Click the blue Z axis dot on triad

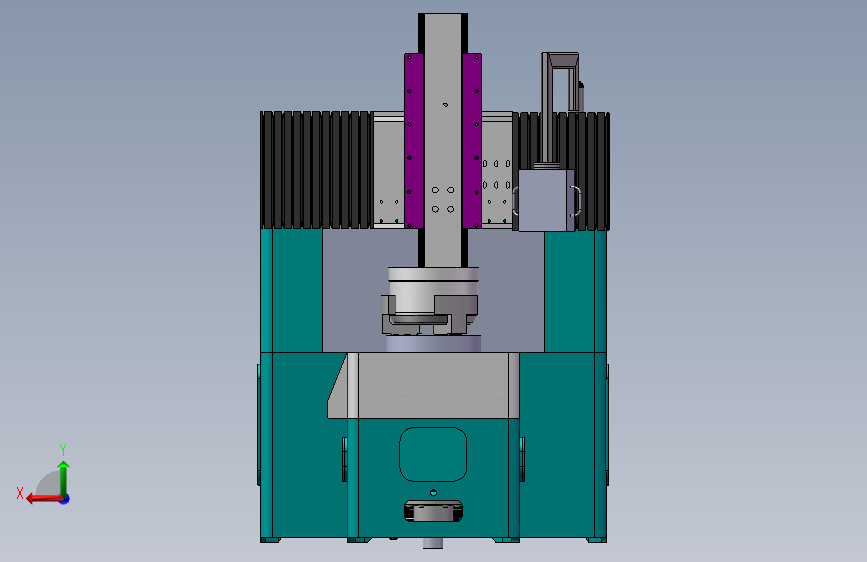[65, 500]
